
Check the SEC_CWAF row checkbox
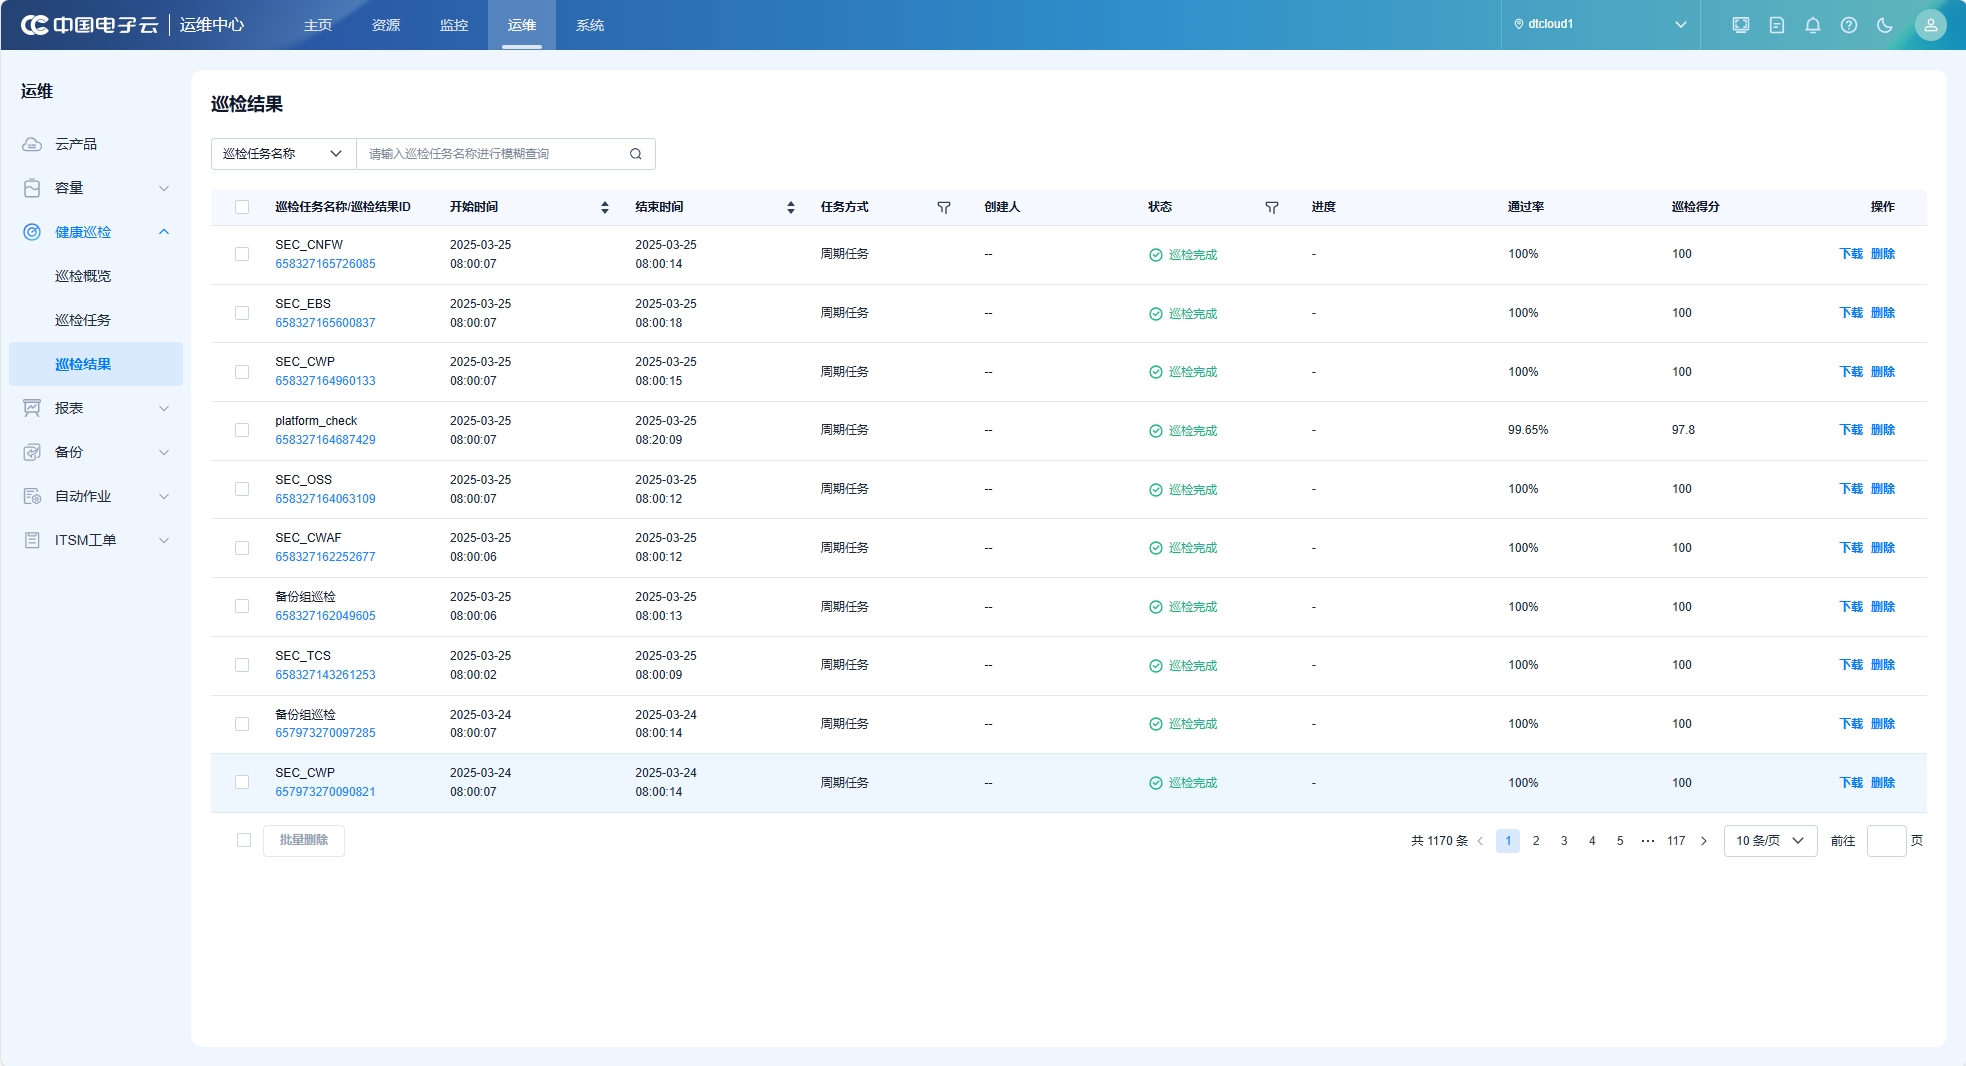pyautogui.click(x=242, y=548)
